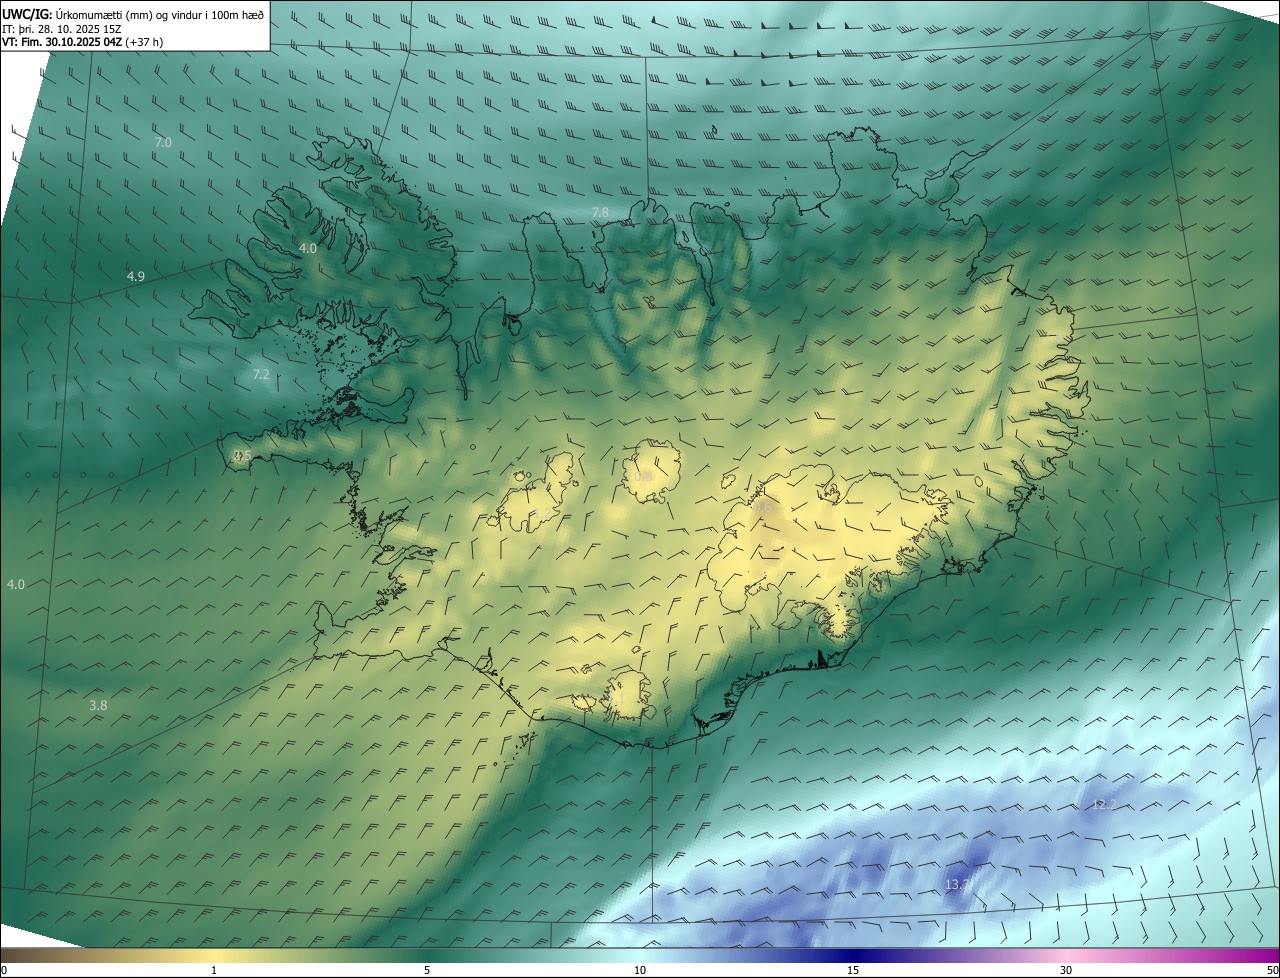The image size is (1280, 978).
Task: Click the 12.2 value in the southeast sea
Action: pyautogui.click(x=1103, y=805)
